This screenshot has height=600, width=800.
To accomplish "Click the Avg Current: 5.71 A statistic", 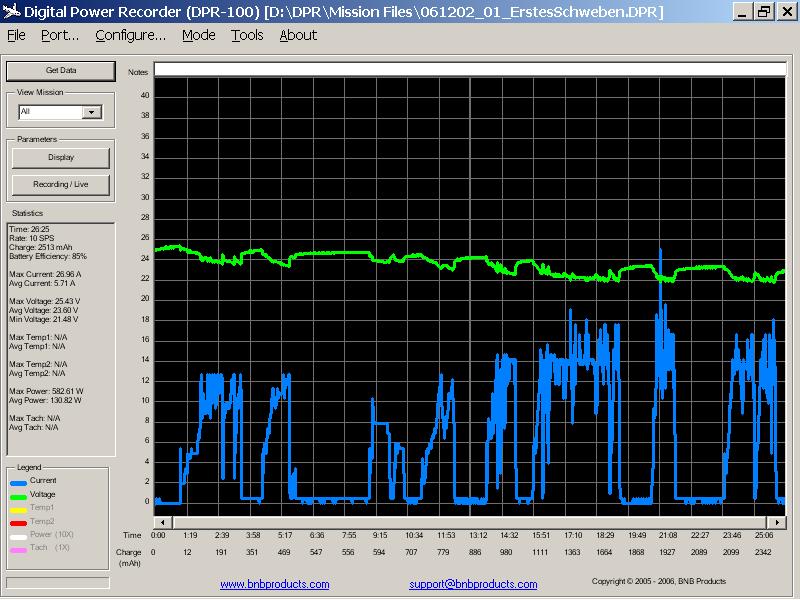I will (42, 283).
